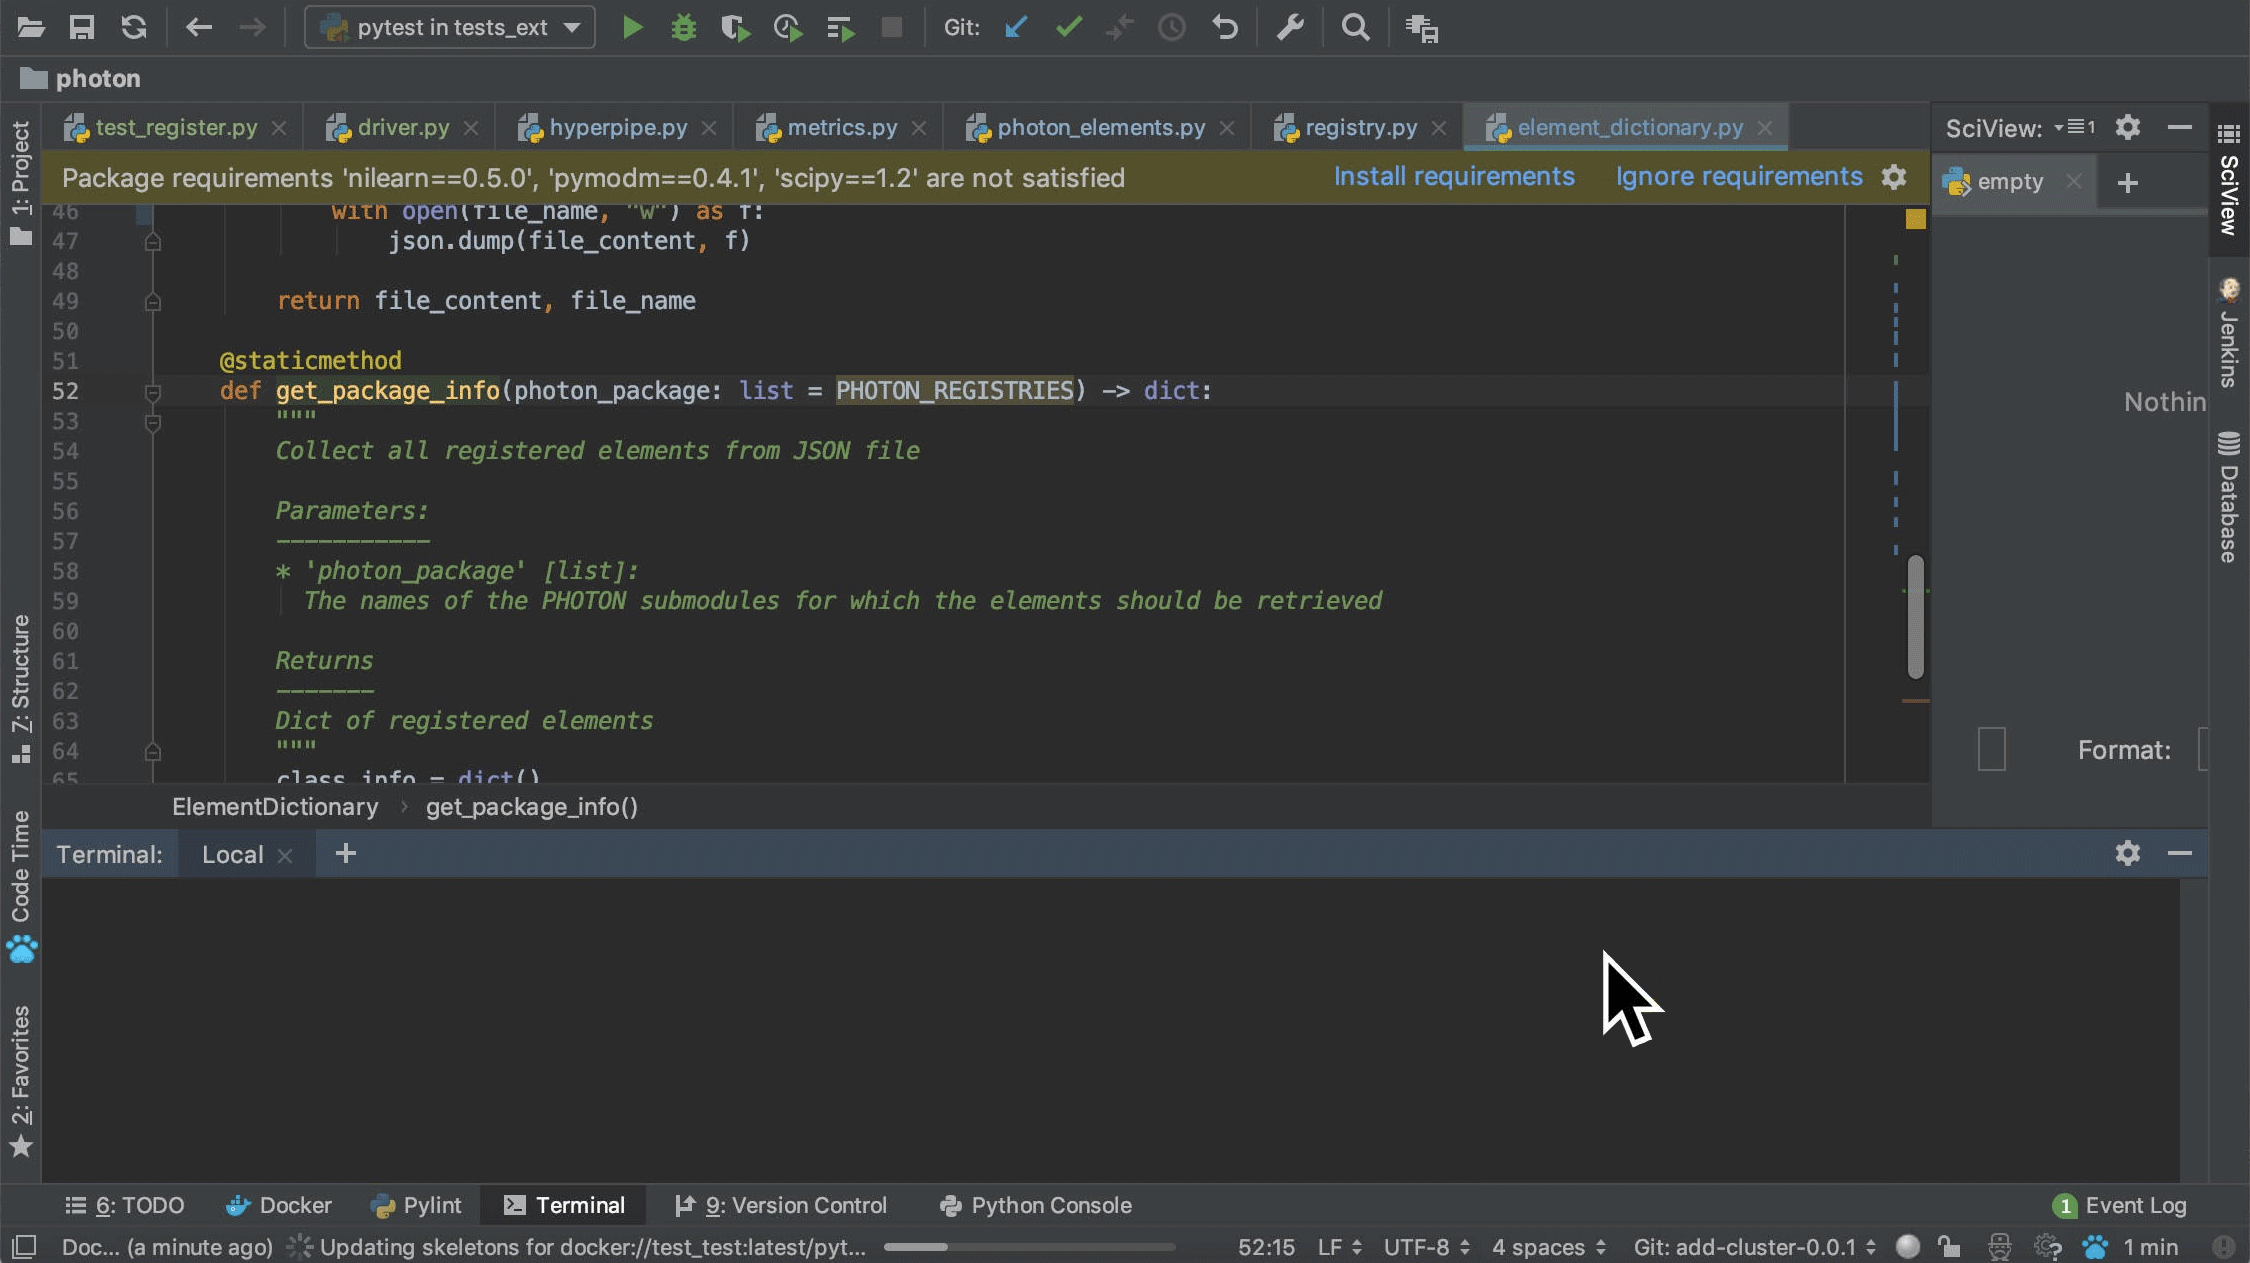Collapse the docstring fold at line 53

[153, 422]
